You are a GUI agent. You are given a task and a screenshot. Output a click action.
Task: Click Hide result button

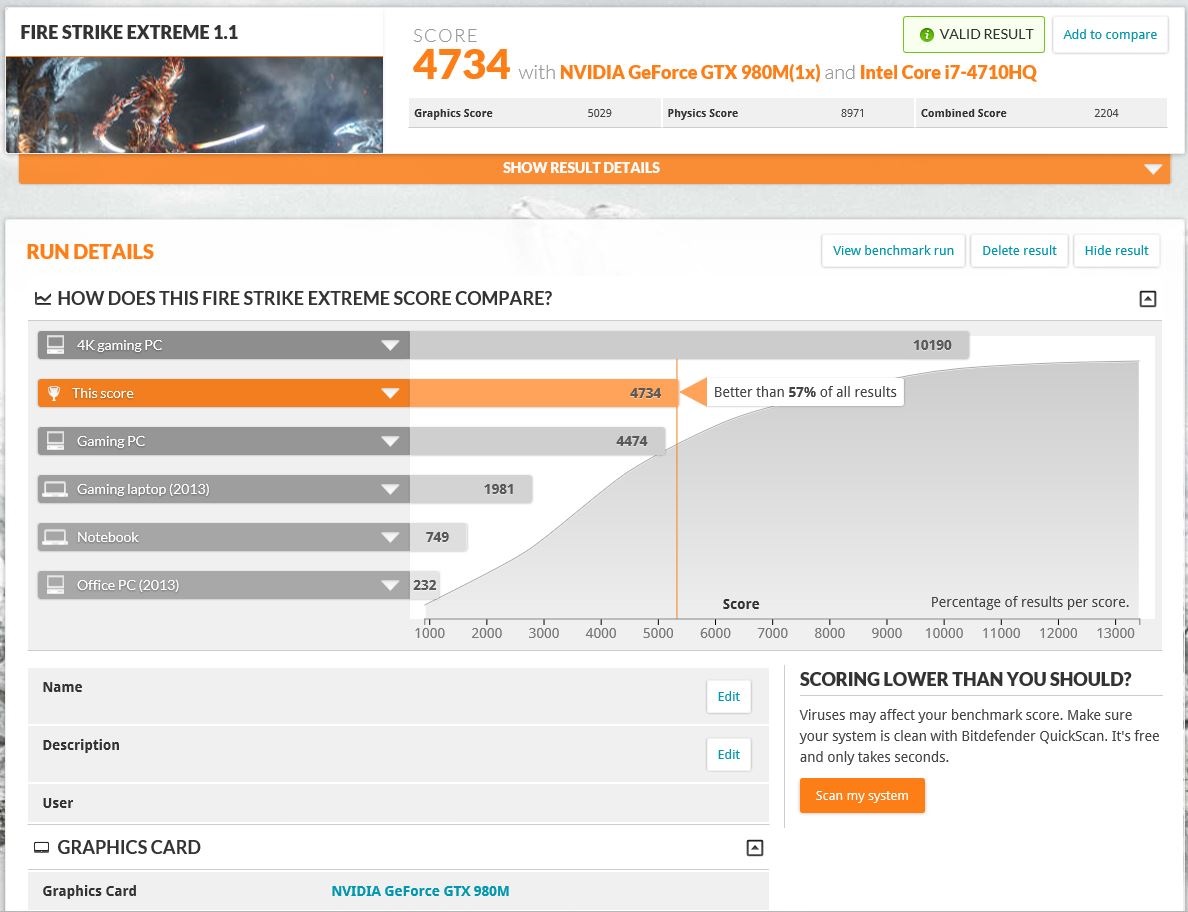point(1116,251)
